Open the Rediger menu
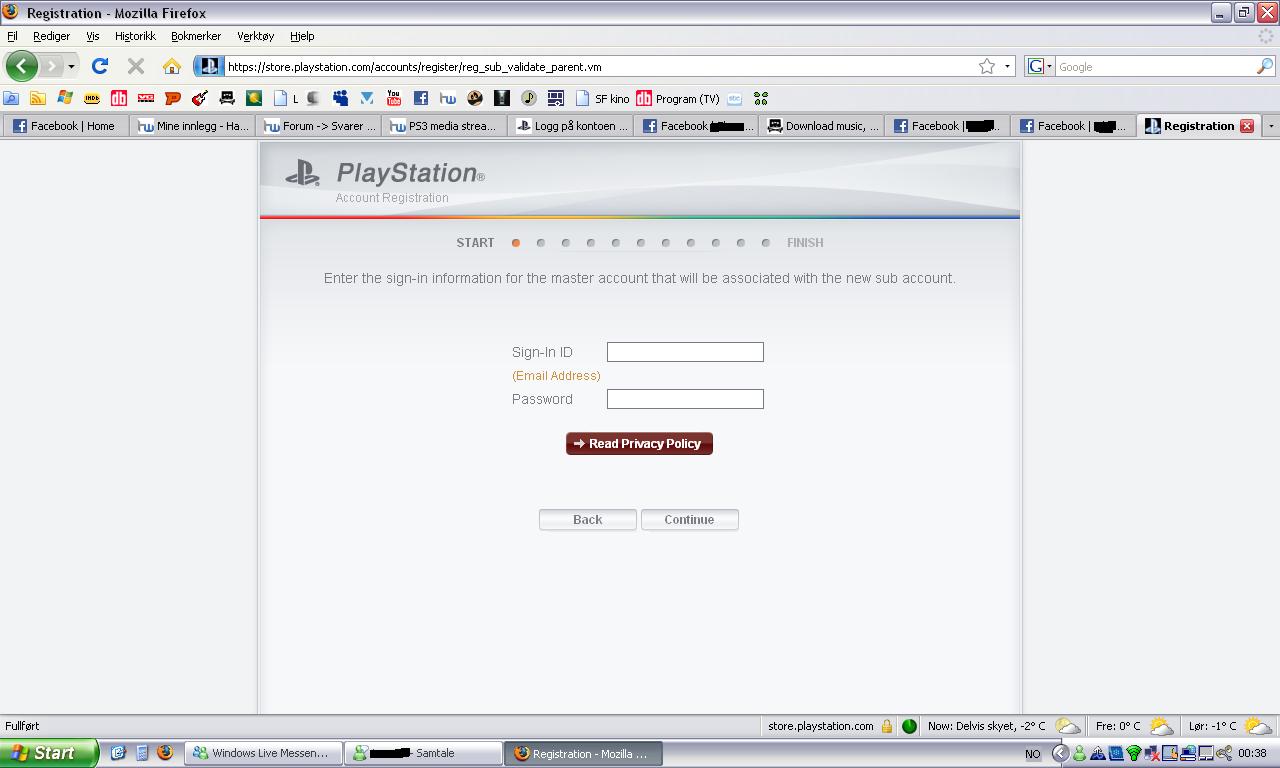Screen dimensions: 1280x768 click(51, 36)
